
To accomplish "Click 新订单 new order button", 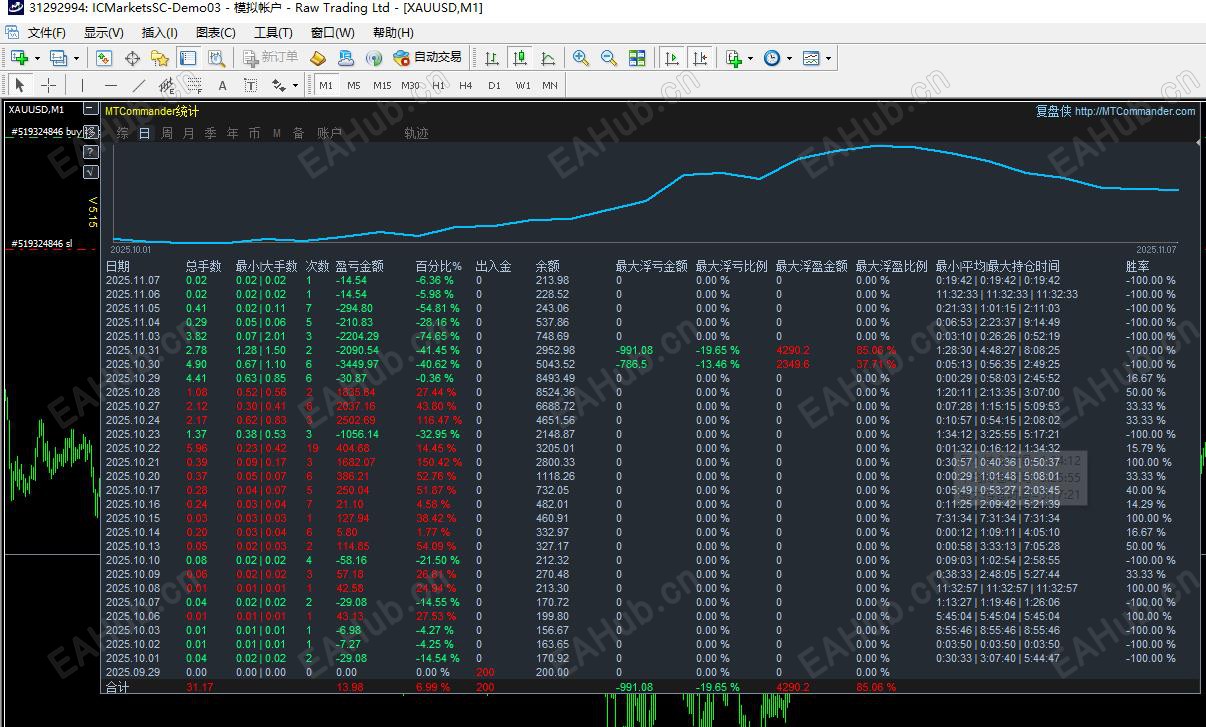I will click(x=270, y=58).
